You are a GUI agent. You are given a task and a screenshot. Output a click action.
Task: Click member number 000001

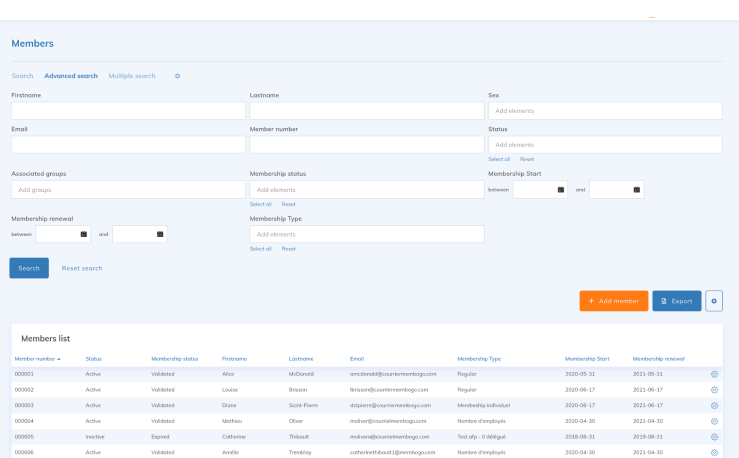click(24, 374)
